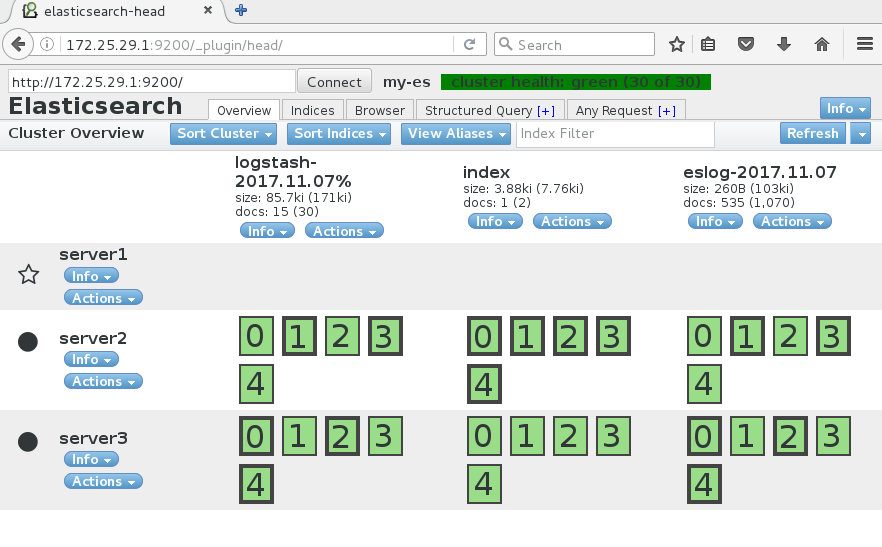Select logstash shard 0 on server2

point(256,336)
